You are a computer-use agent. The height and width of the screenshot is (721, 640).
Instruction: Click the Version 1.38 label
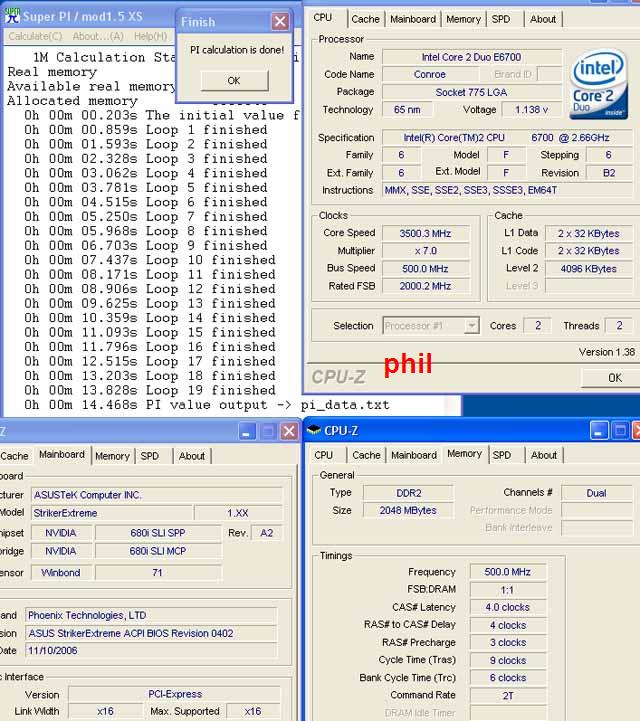[x=607, y=352]
